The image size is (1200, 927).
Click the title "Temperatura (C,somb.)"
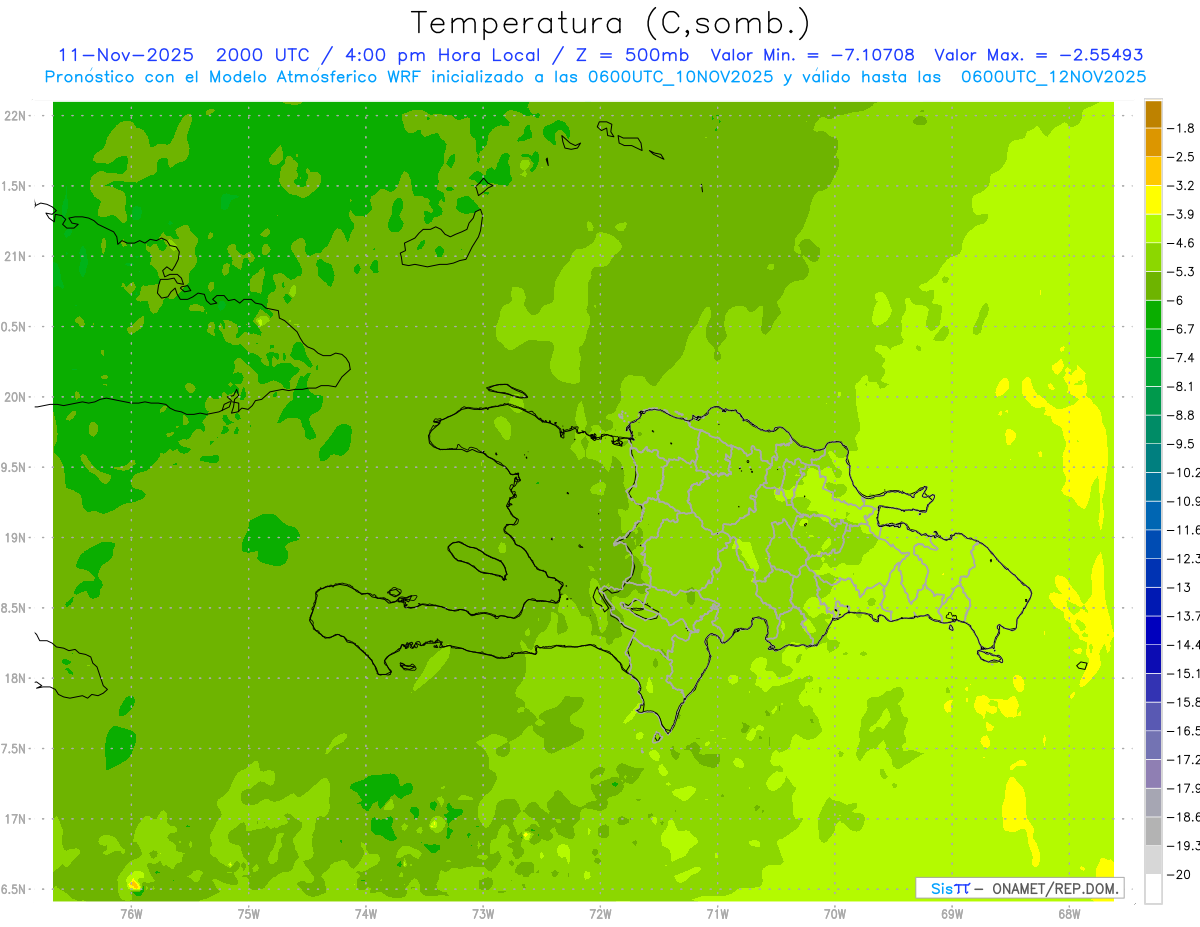click(x=611, y=23)
